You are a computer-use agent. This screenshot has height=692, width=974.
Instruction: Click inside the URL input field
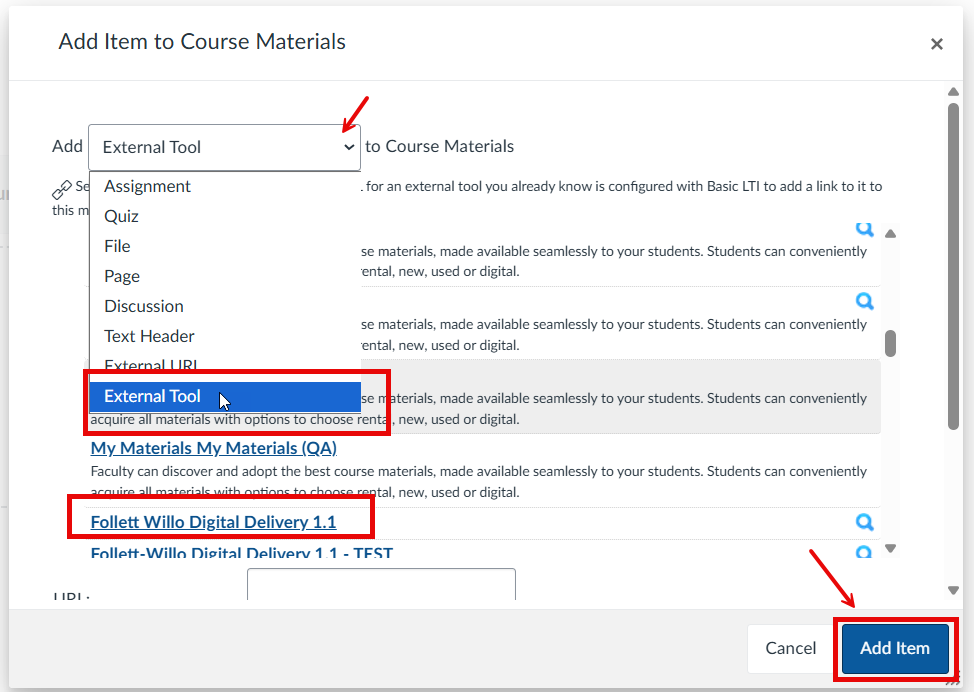coord(381,586)
